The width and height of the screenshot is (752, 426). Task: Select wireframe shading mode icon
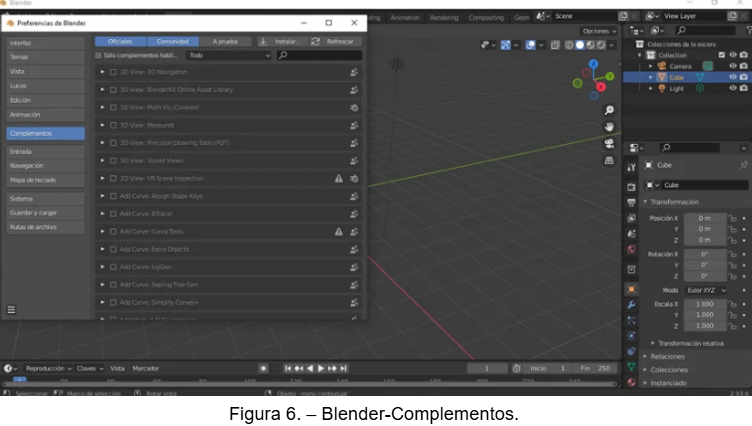pyautogui.click(x=569, y=45)
